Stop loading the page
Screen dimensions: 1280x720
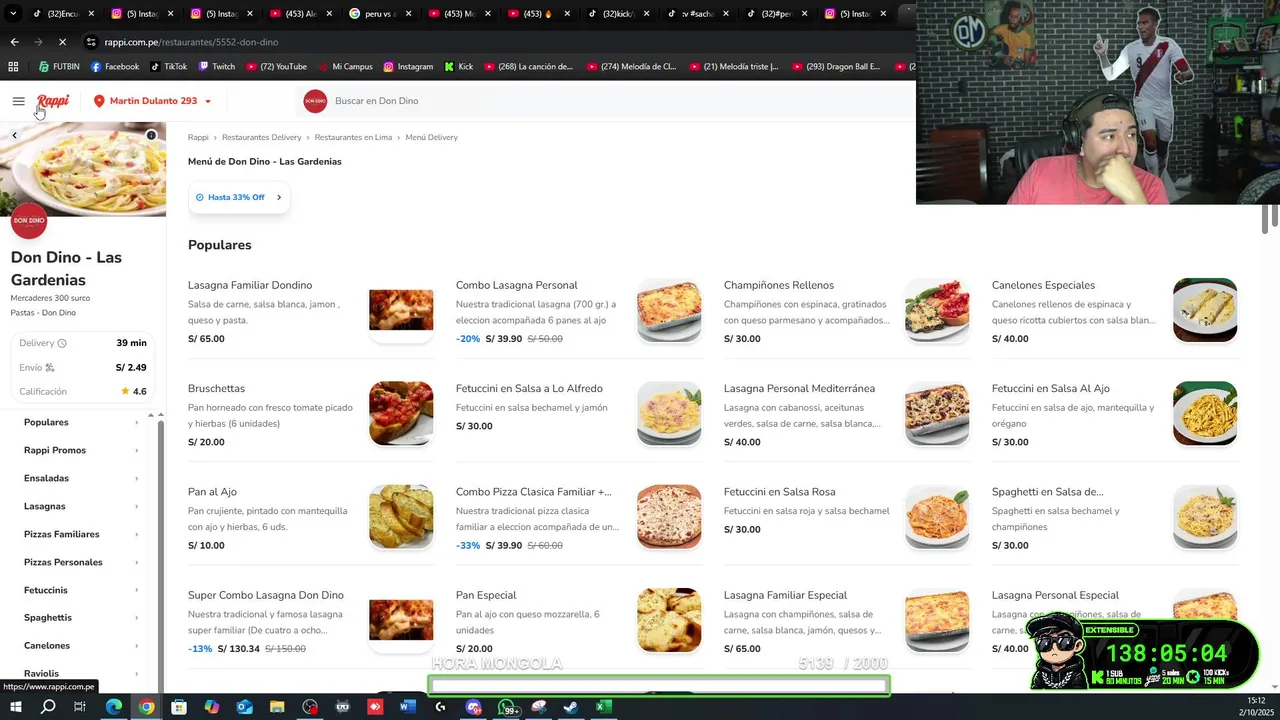pyautogui.click(x=62, y=42)
